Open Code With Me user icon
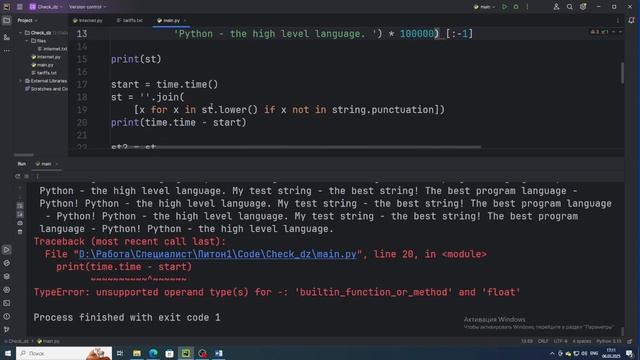The image size is (640, 360). [x=556, y=7]
